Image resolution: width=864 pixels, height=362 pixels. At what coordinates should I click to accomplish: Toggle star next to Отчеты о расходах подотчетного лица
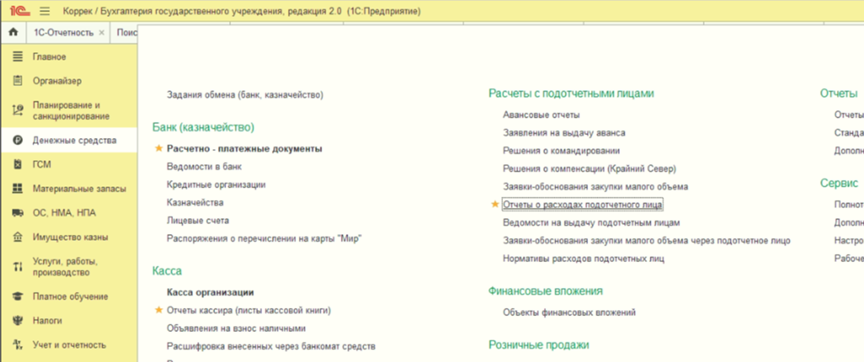pyautogui.click(x=495, y=204)
